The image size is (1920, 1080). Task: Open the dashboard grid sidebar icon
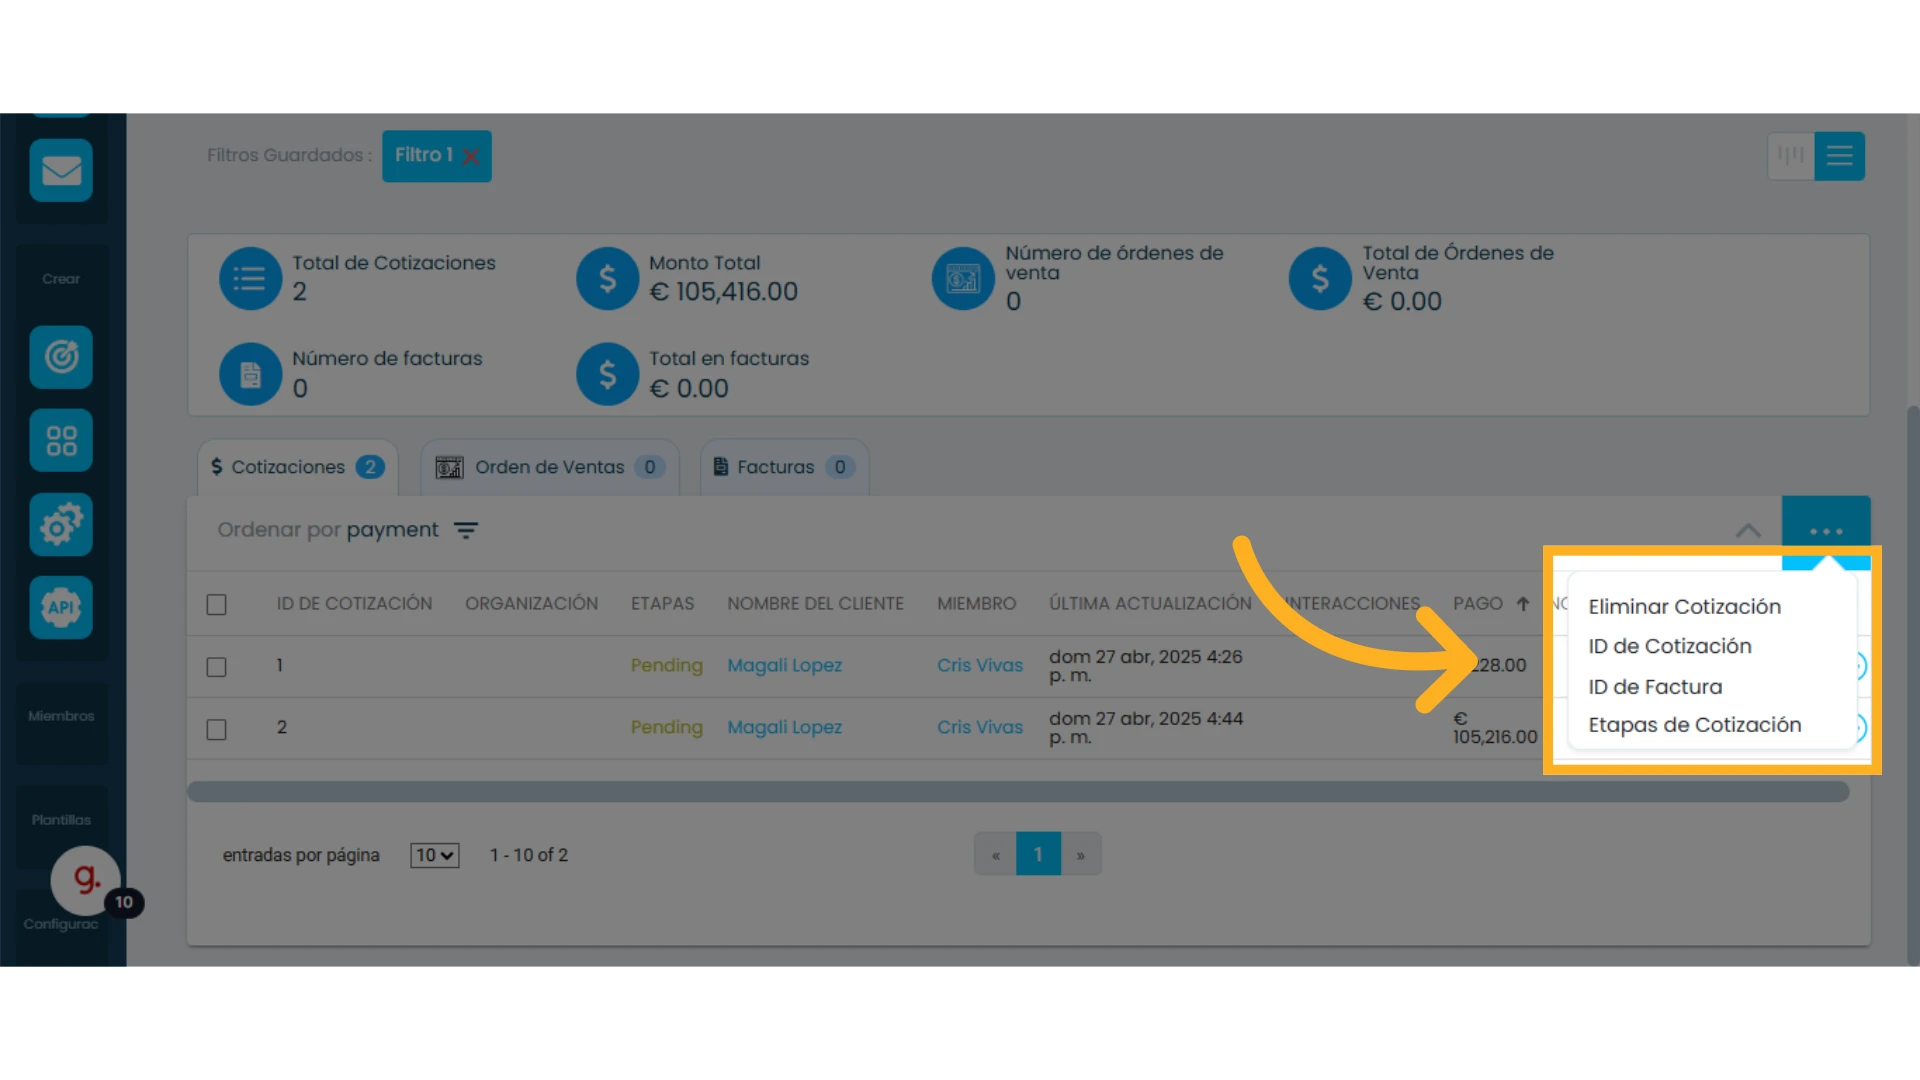(x=61, y=440)
